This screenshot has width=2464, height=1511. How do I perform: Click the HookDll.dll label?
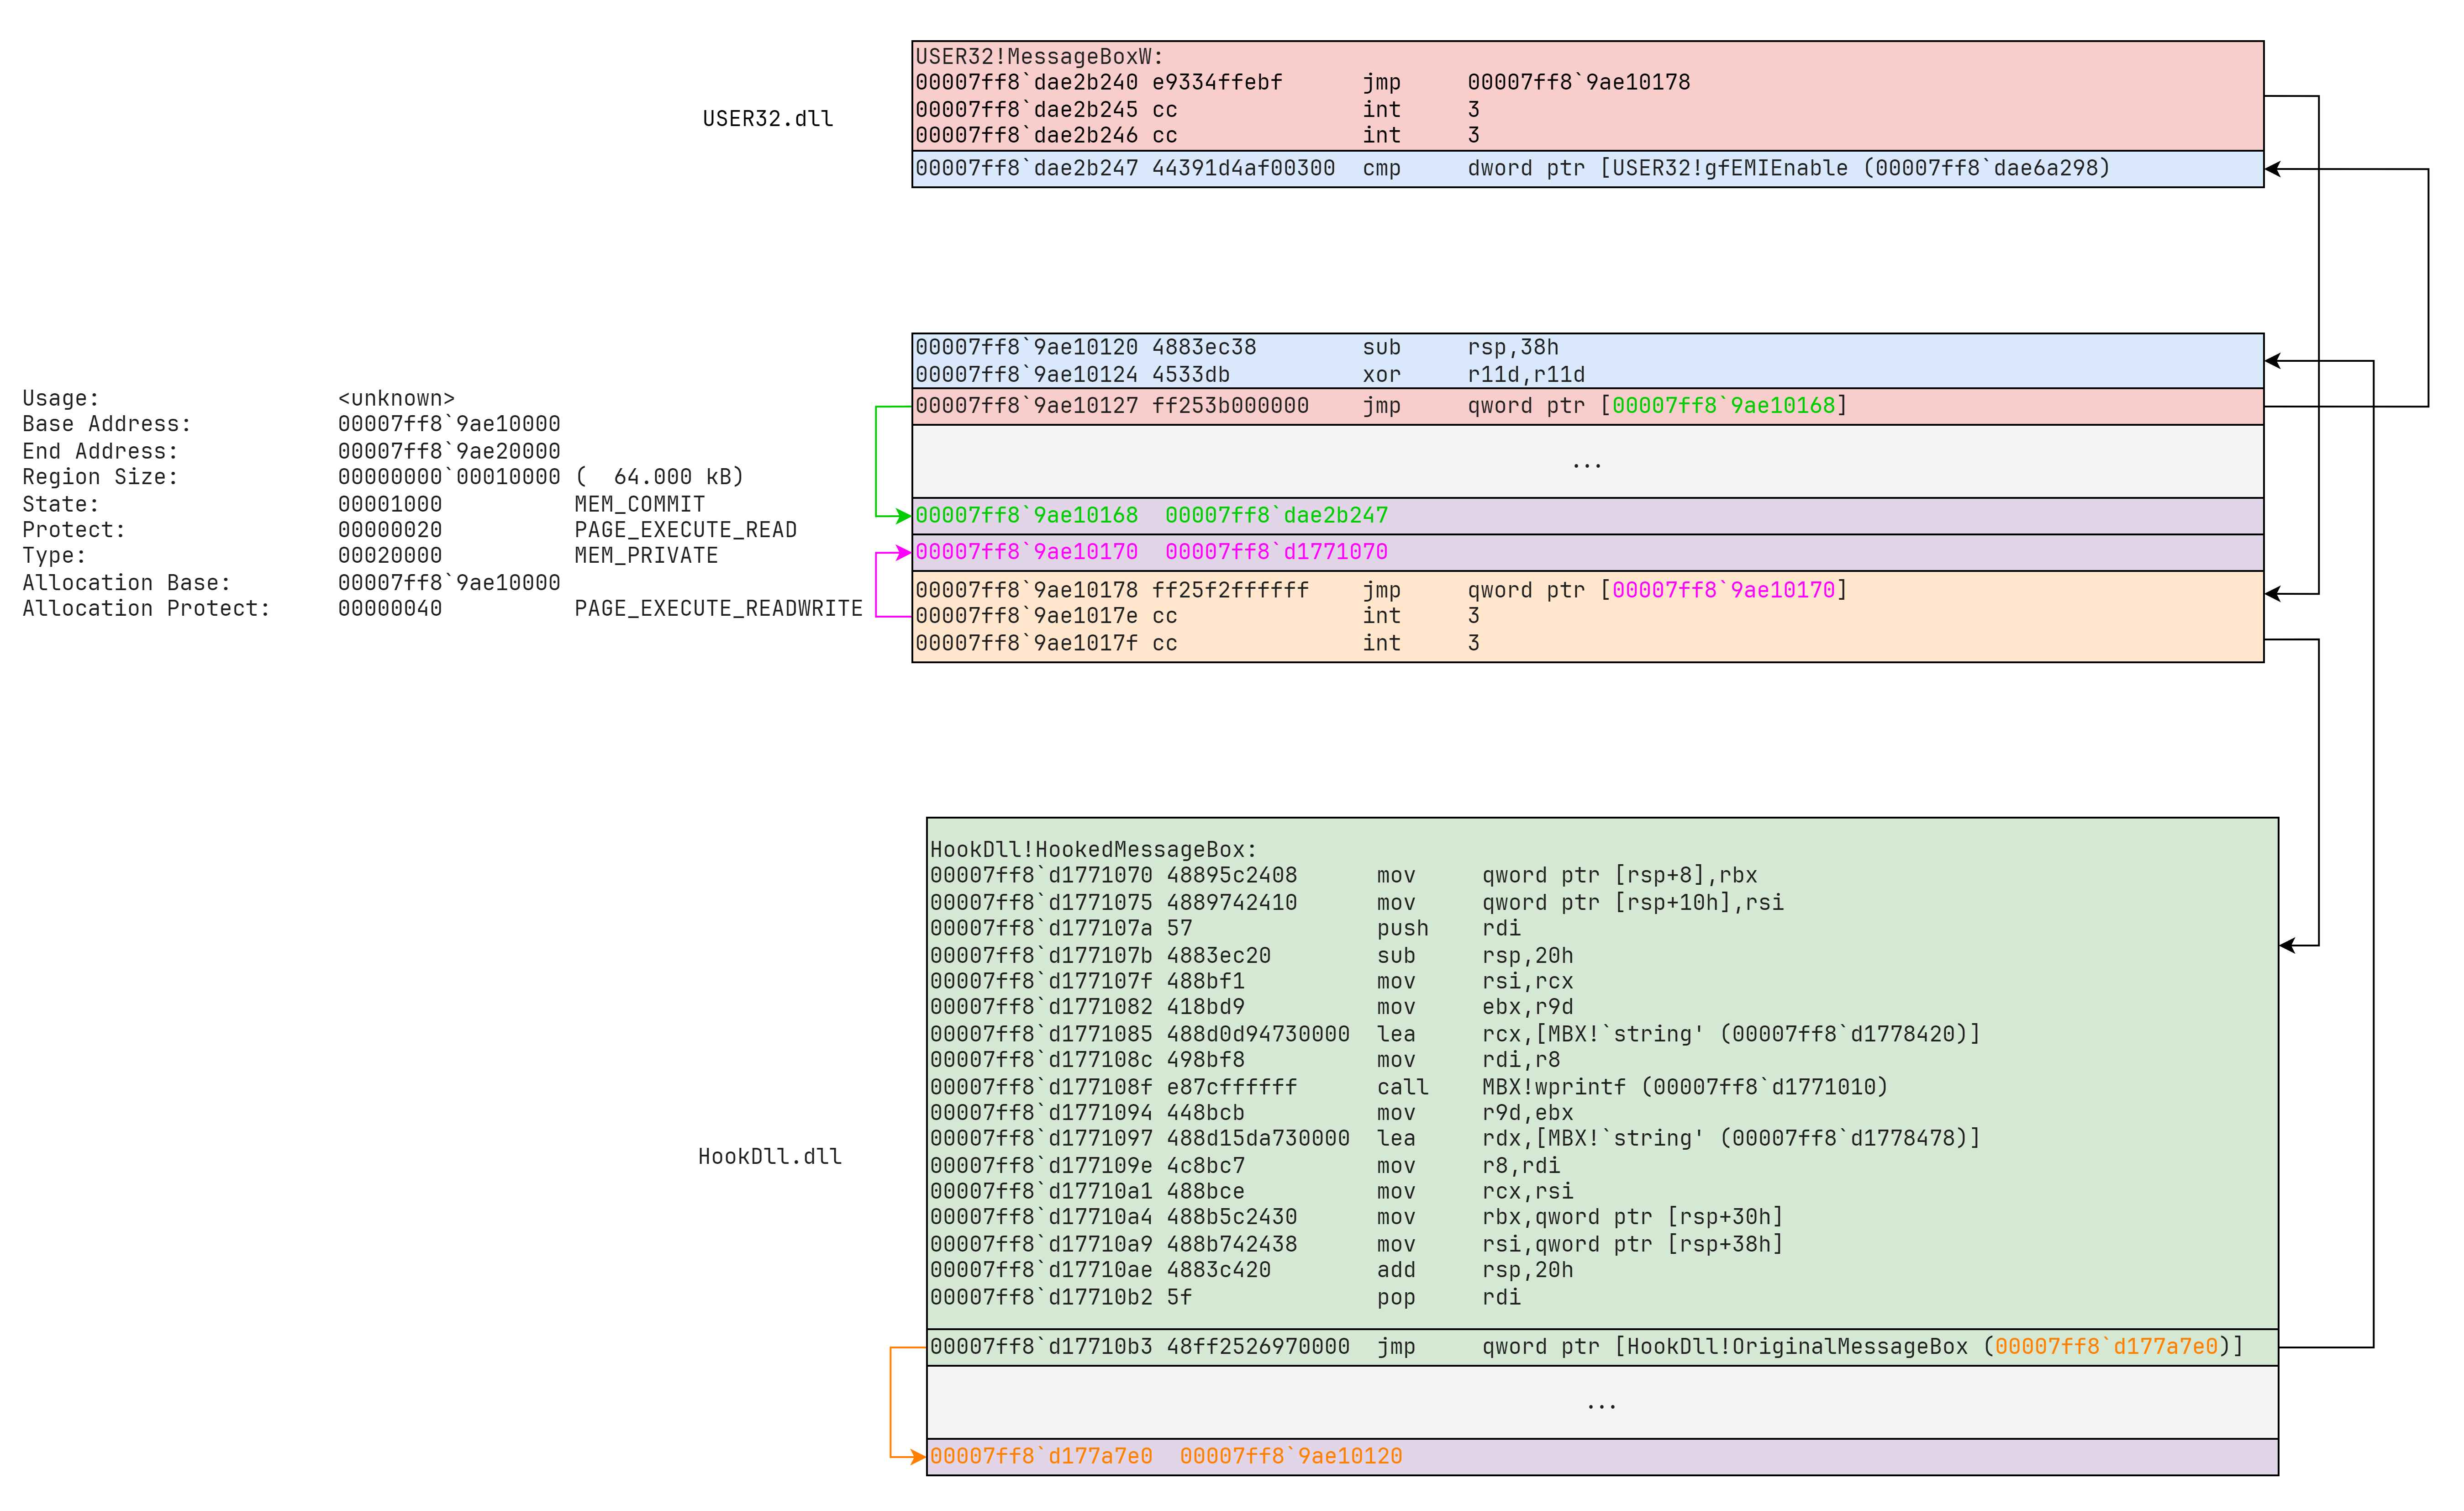click(x=769, y=1157)
